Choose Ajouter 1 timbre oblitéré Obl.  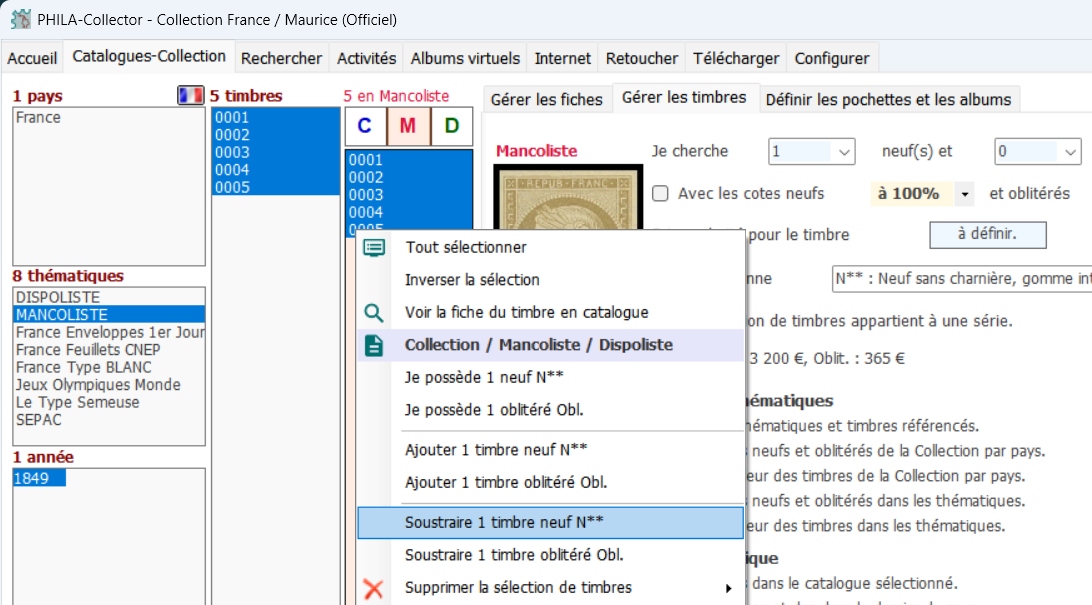(550, 482)
